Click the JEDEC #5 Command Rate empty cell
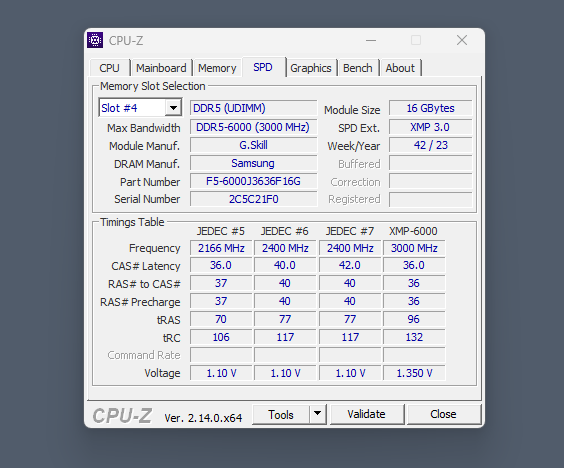564x468 pixels. 221,355
